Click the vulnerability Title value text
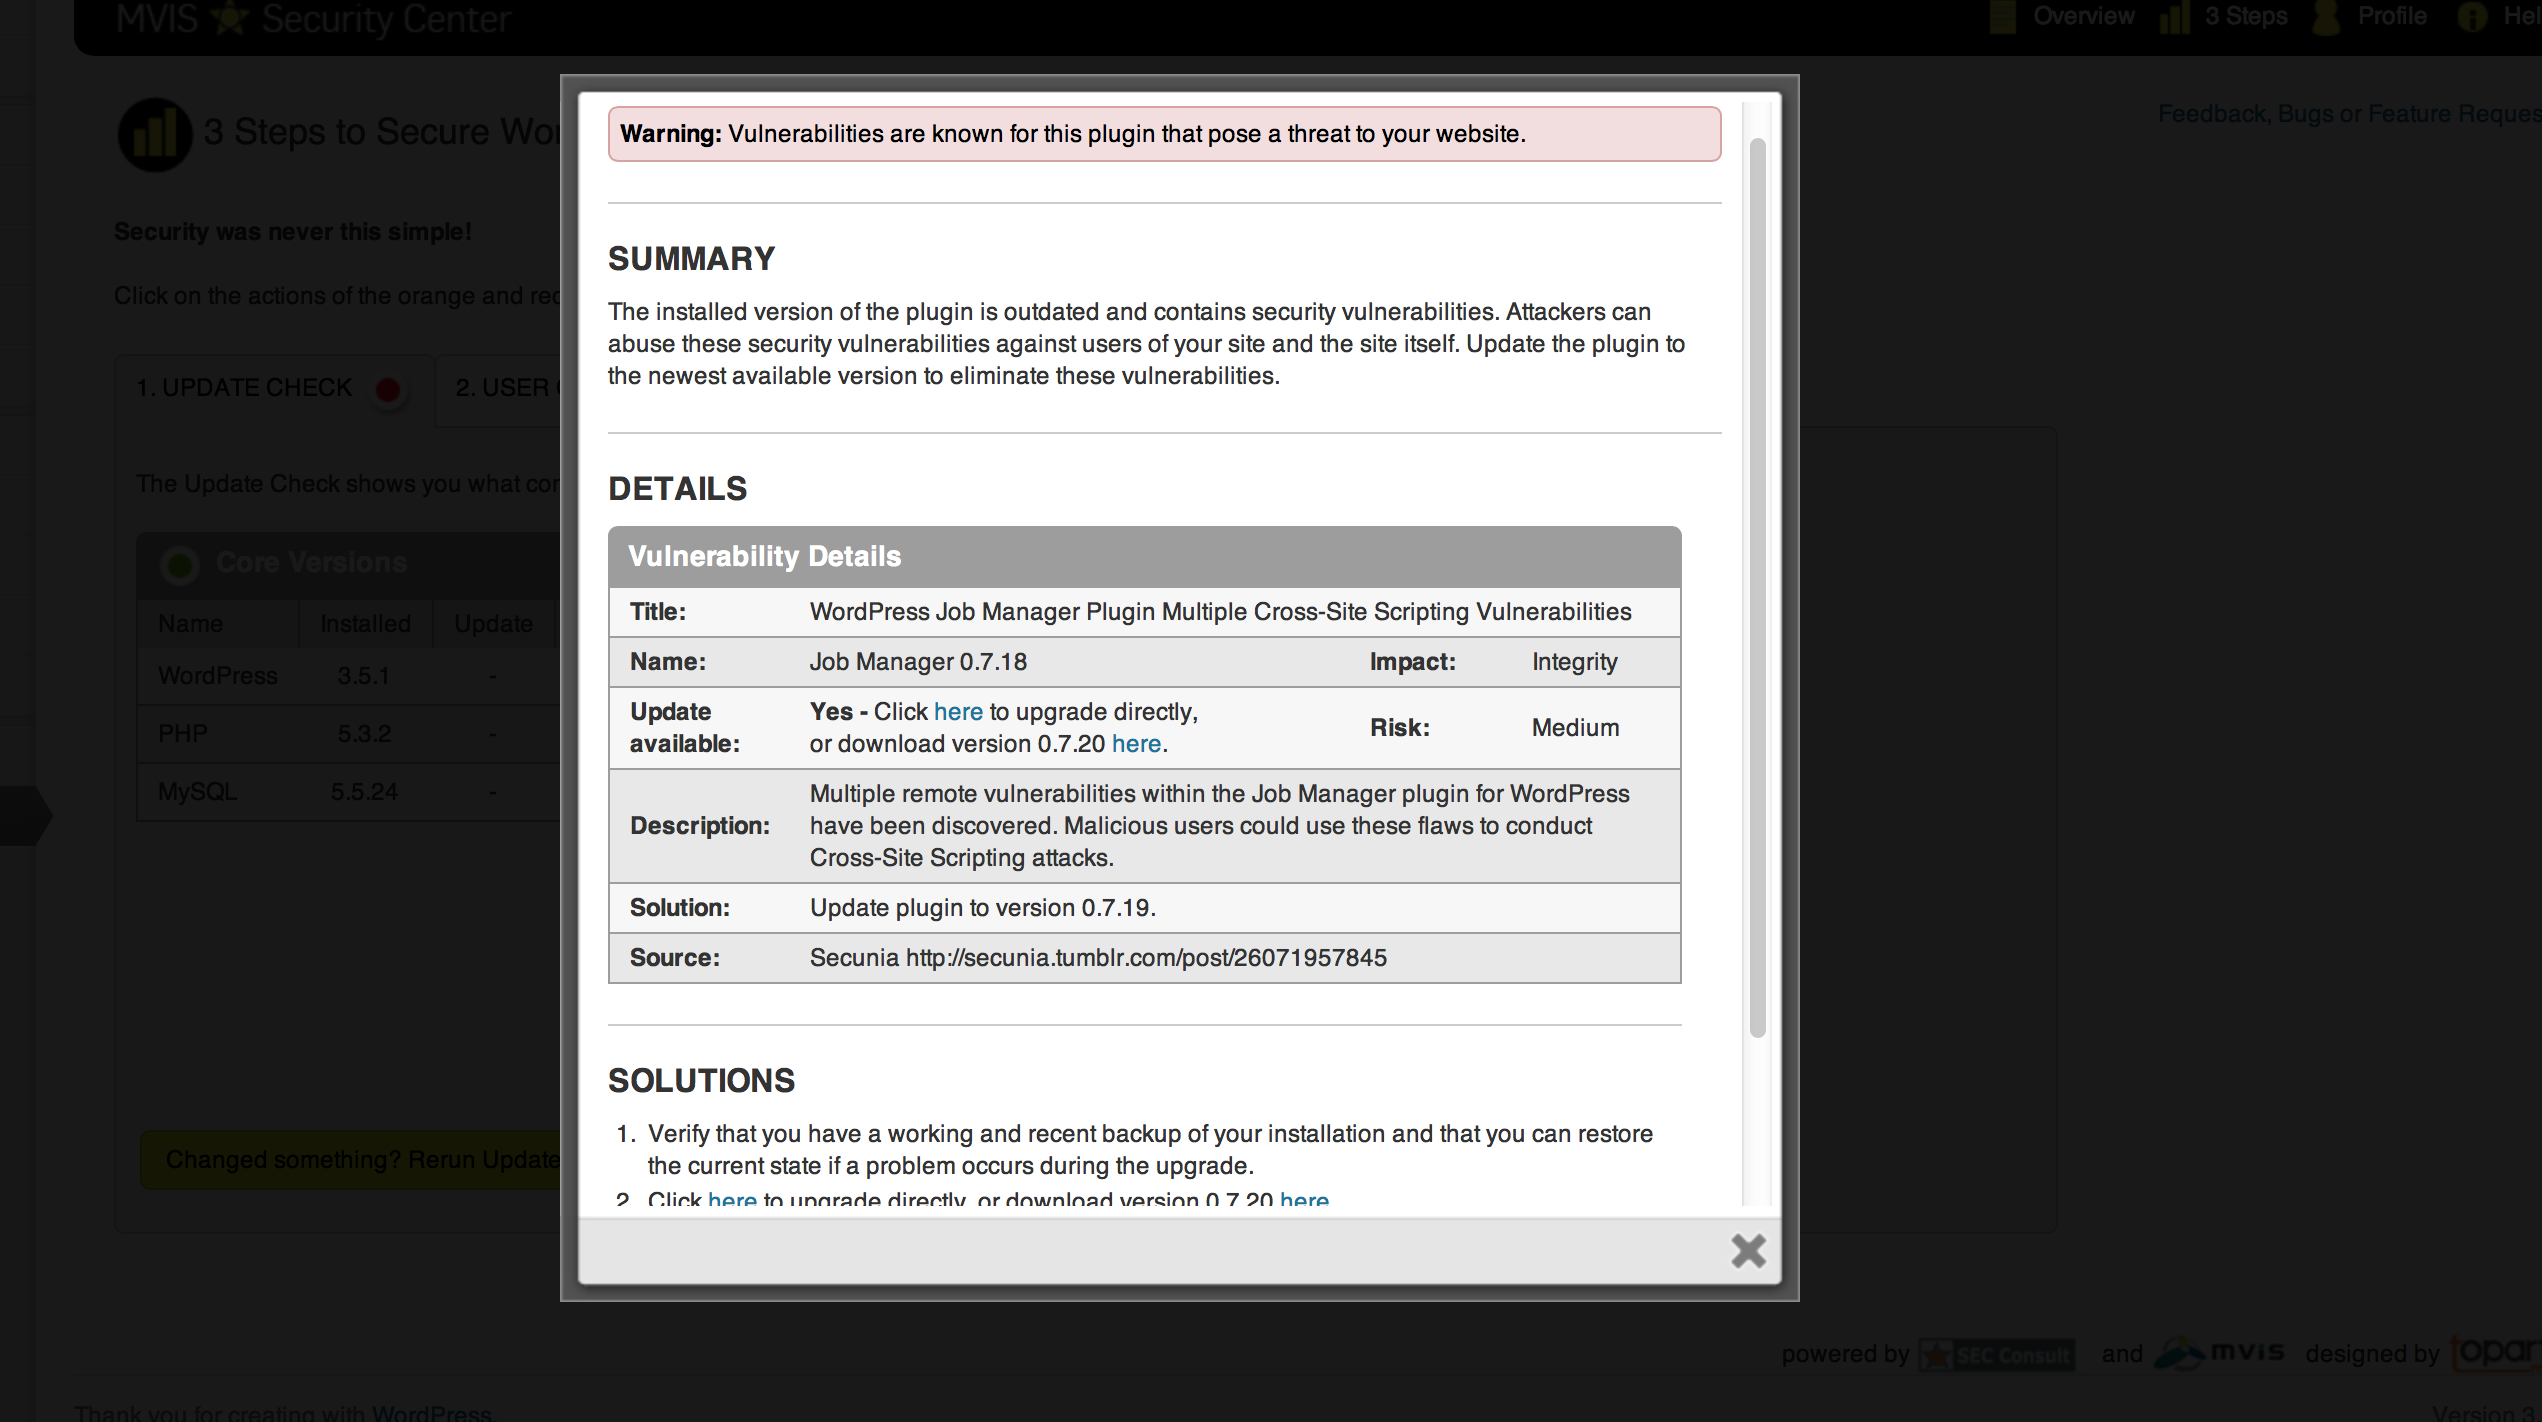The image size is (2542, 1422). [x=1220, y=612]
